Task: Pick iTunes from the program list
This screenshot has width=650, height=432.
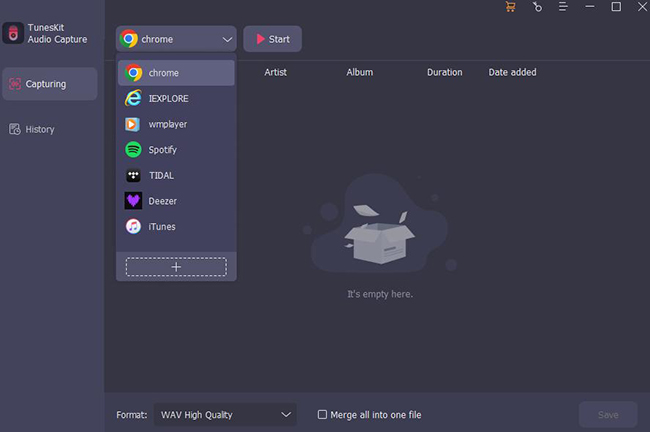Action: (176, 226)
